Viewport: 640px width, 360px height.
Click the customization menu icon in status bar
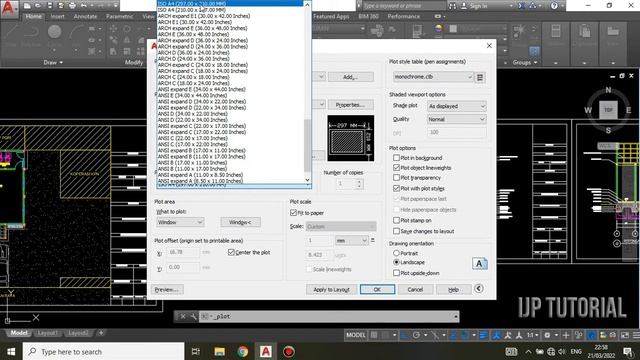pyautogui.click(x=636, y=335)
